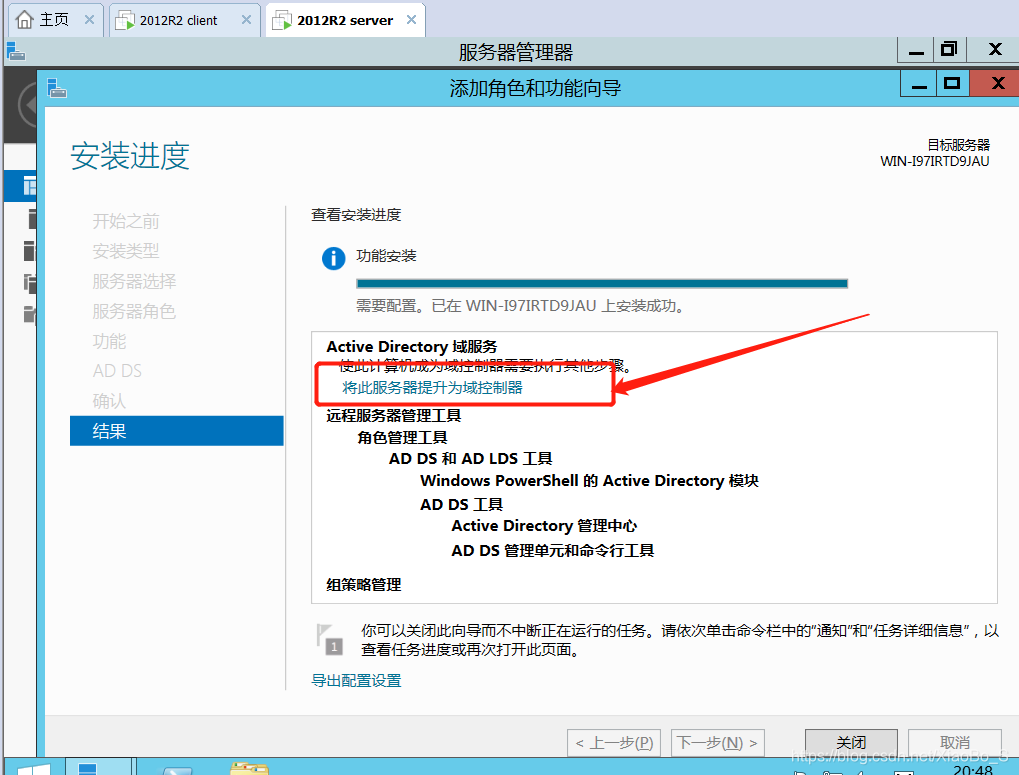Screen dimensions: 1019x775
Task: Click AD DS 工具 entry
Action: click(x=461, y=505)
